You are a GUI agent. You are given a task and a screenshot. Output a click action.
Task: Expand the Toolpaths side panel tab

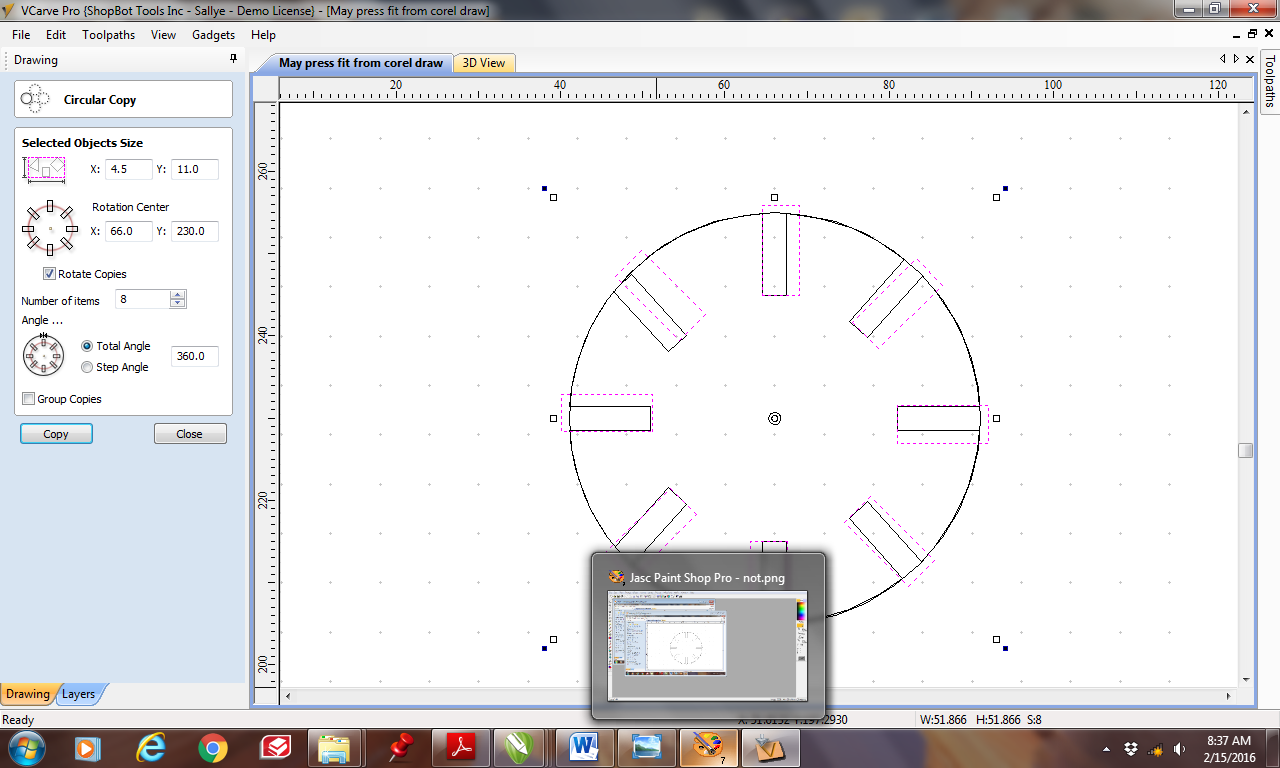pos(1269,80)
